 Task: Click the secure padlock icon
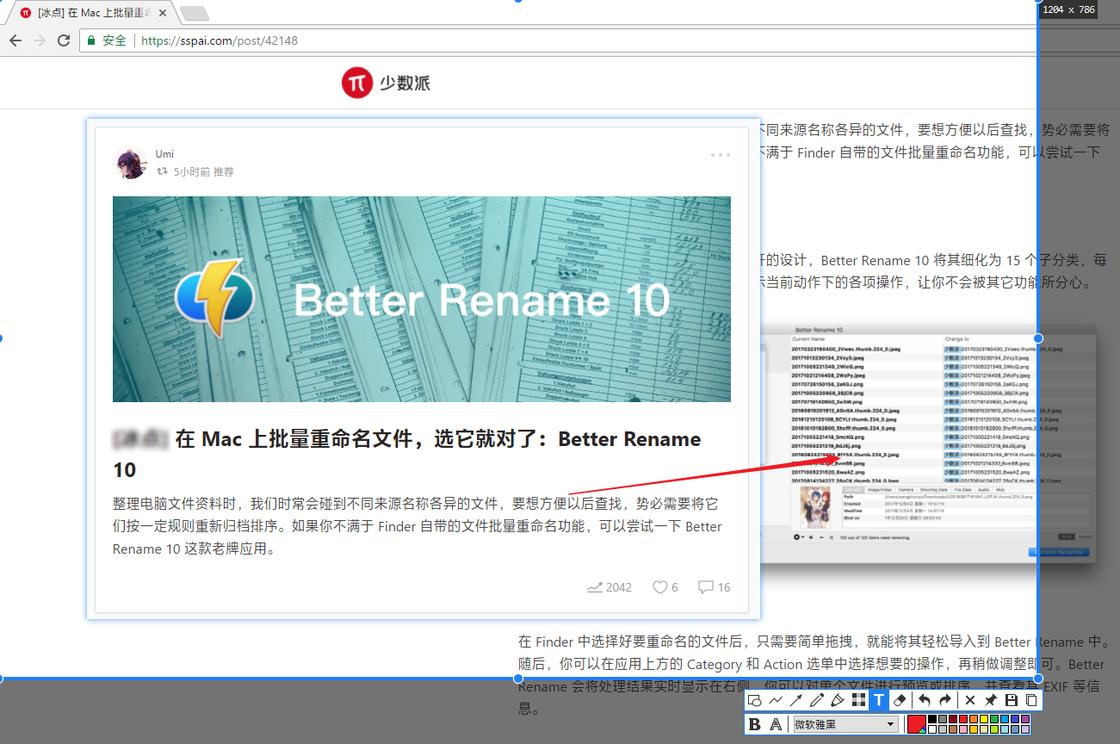(x=91, y=41)
